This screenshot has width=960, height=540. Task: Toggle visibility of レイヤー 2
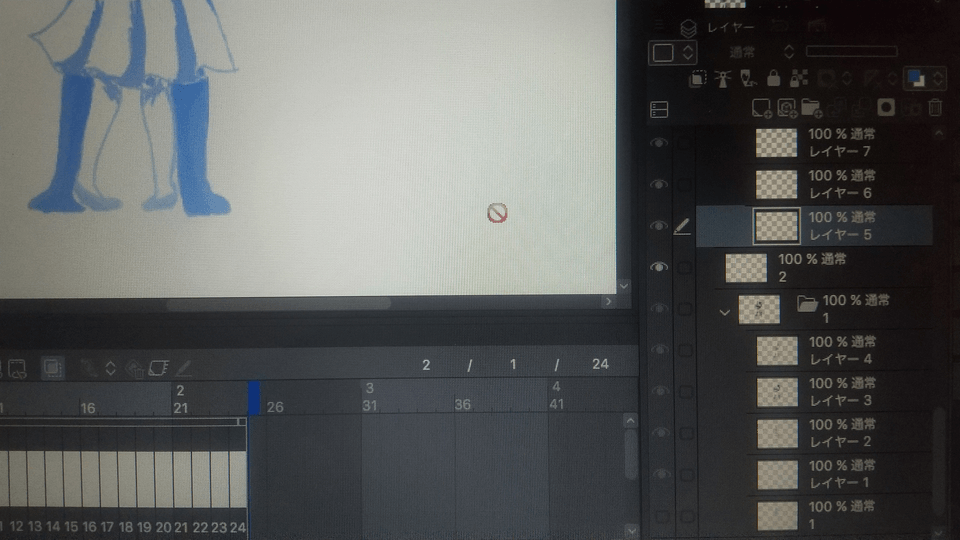pyautogui.click(x=659, y=433)
